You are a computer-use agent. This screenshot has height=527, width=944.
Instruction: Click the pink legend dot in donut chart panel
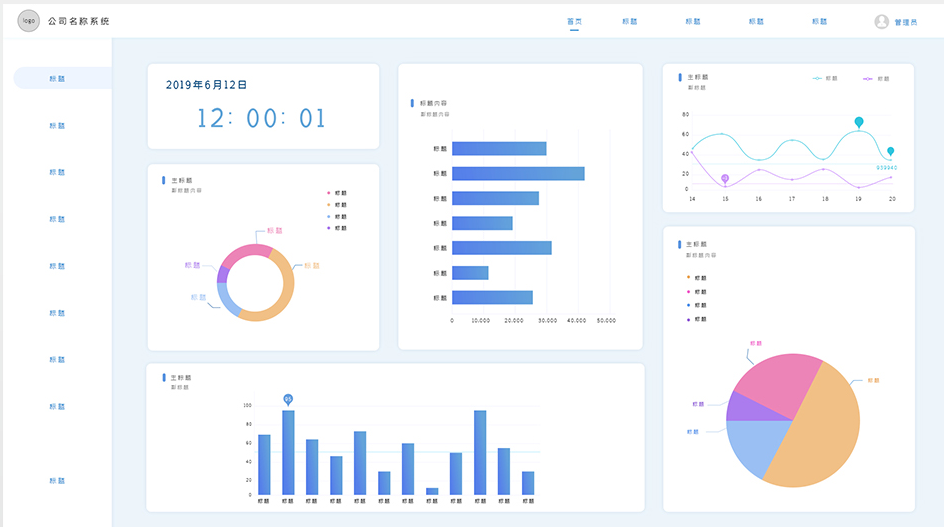[329, 193]
